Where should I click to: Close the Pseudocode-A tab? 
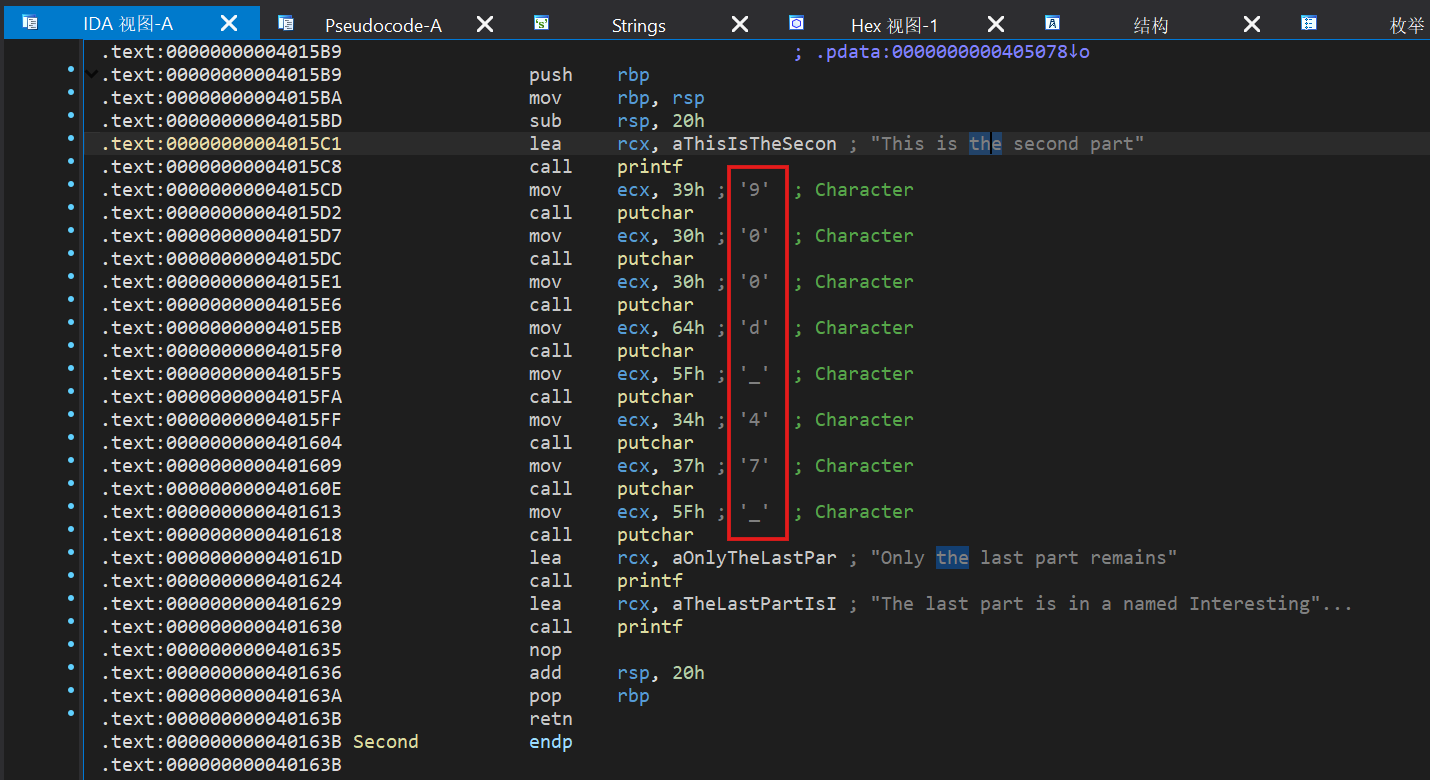(484, 24)
